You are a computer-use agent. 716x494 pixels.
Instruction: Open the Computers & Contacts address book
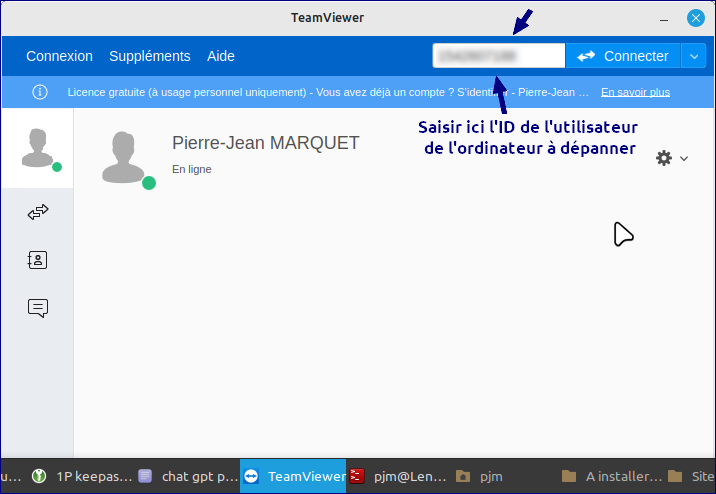click(x=37, y=260)
